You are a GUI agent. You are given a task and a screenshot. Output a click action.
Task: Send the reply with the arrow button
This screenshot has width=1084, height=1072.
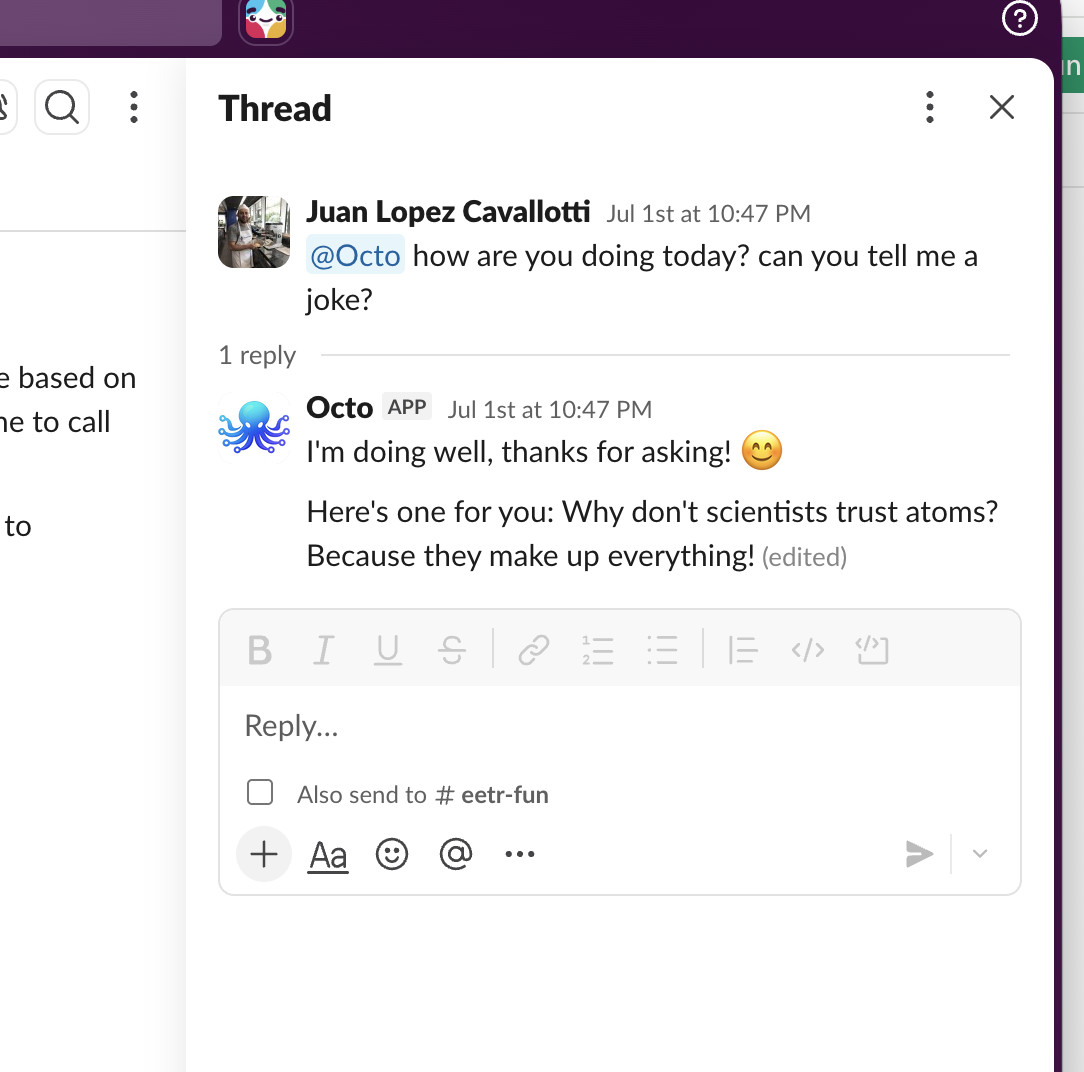(919, 854)
